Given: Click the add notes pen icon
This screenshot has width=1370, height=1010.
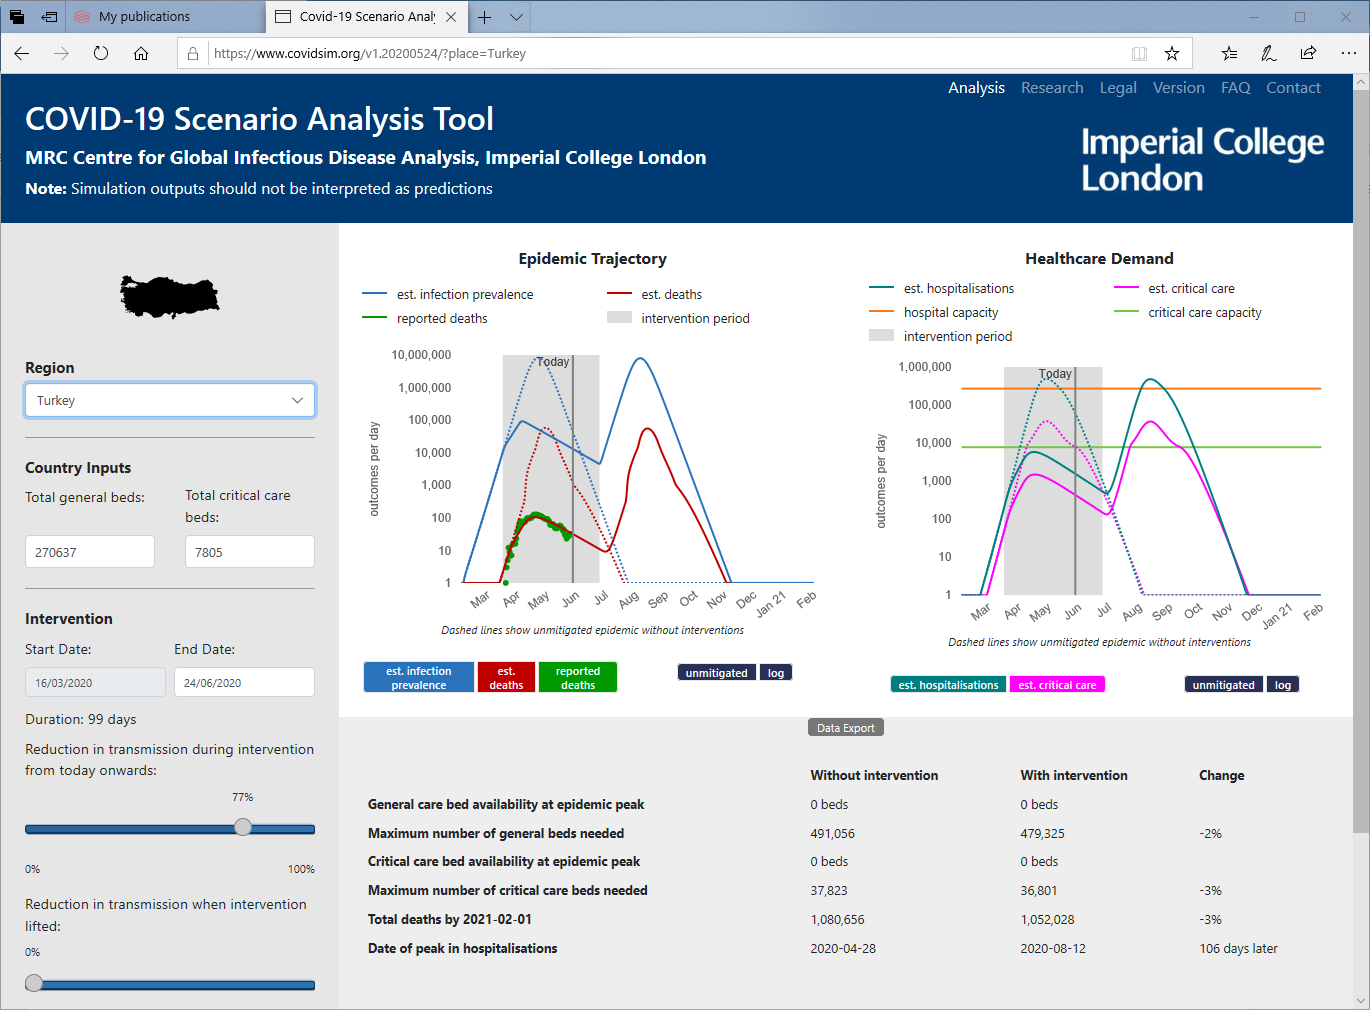Looking at the screenshot, I should (1268, 54).
